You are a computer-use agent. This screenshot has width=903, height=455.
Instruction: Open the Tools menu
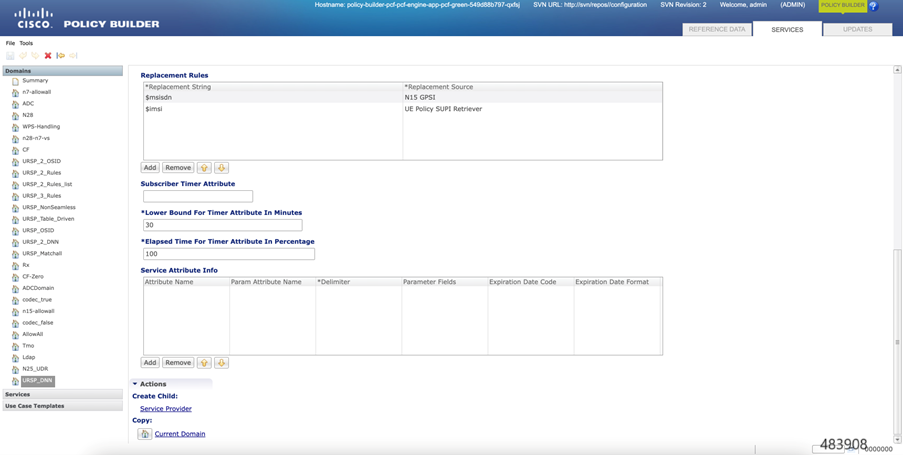pos(26,43)
